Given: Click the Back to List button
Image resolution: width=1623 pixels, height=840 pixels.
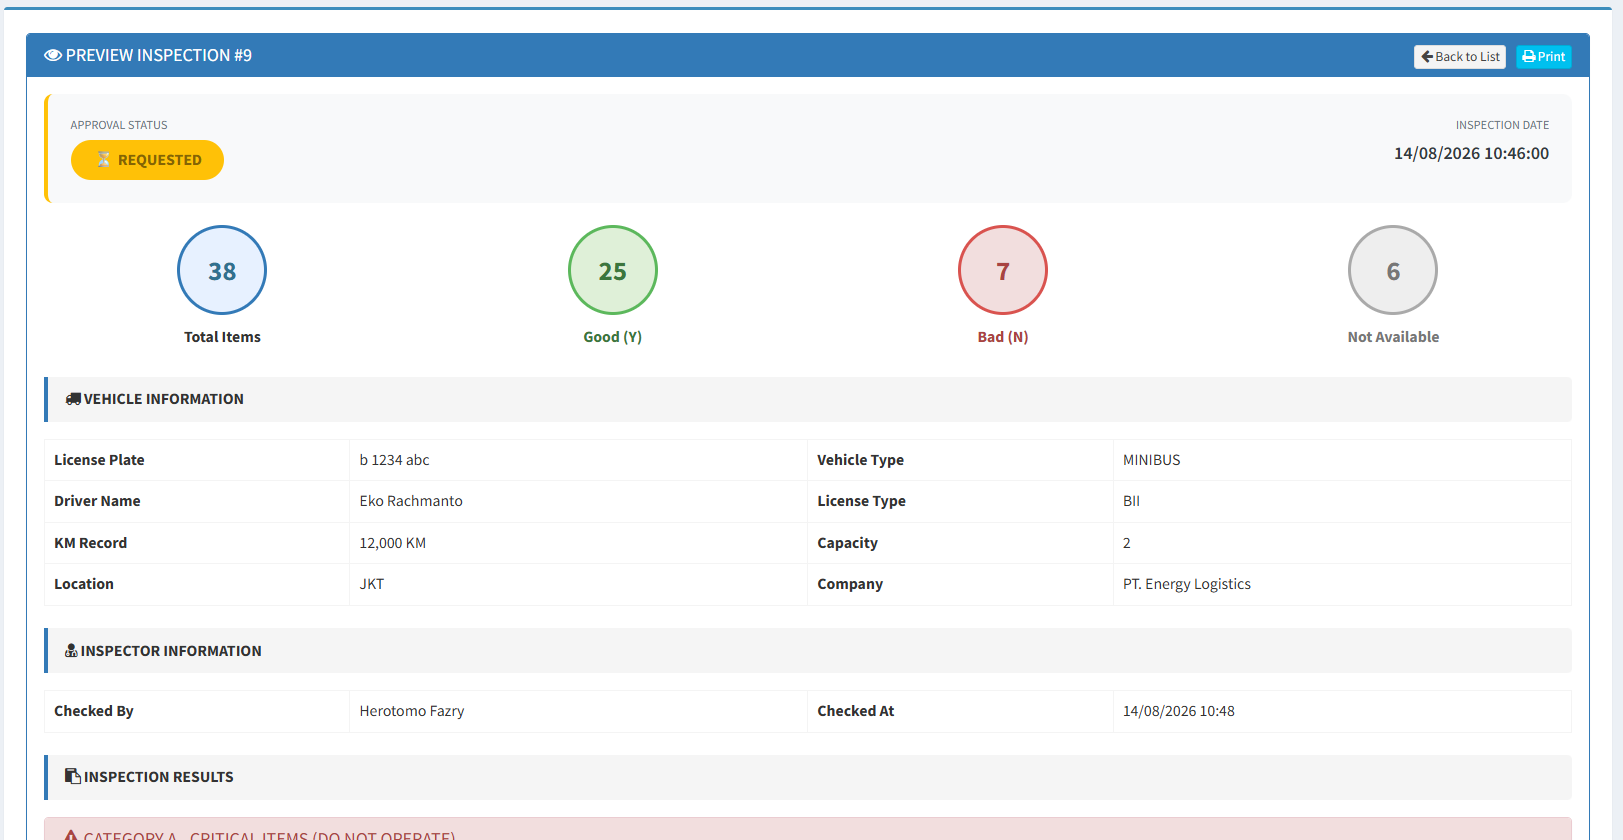Looking at the screenshot, I should tap(1459, 57).
